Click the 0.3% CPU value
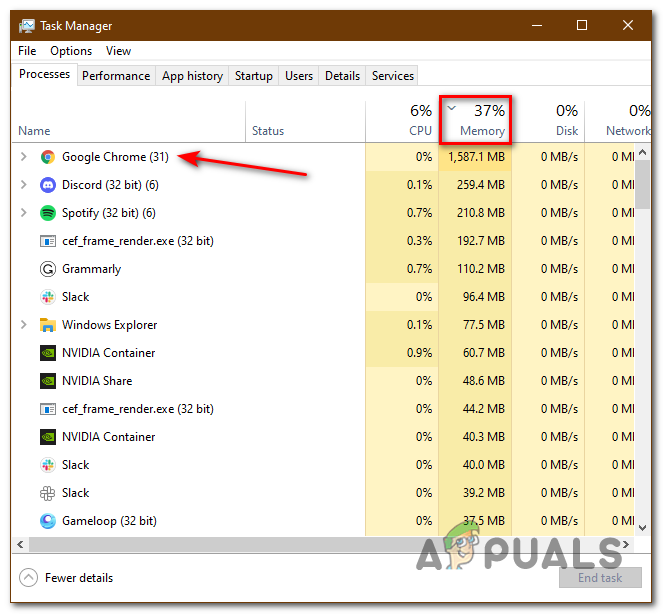The height and width of the screenshot is (614, 663). click(419, 241)
